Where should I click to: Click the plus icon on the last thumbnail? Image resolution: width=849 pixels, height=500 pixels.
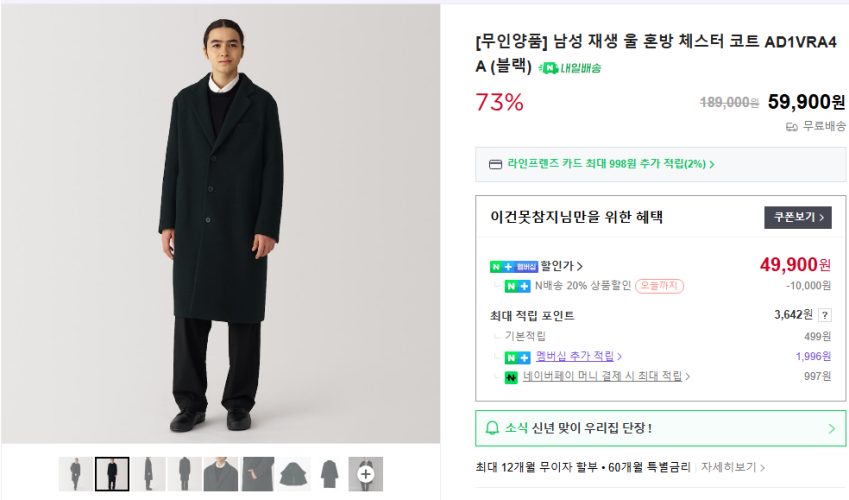tap(366, 474)
